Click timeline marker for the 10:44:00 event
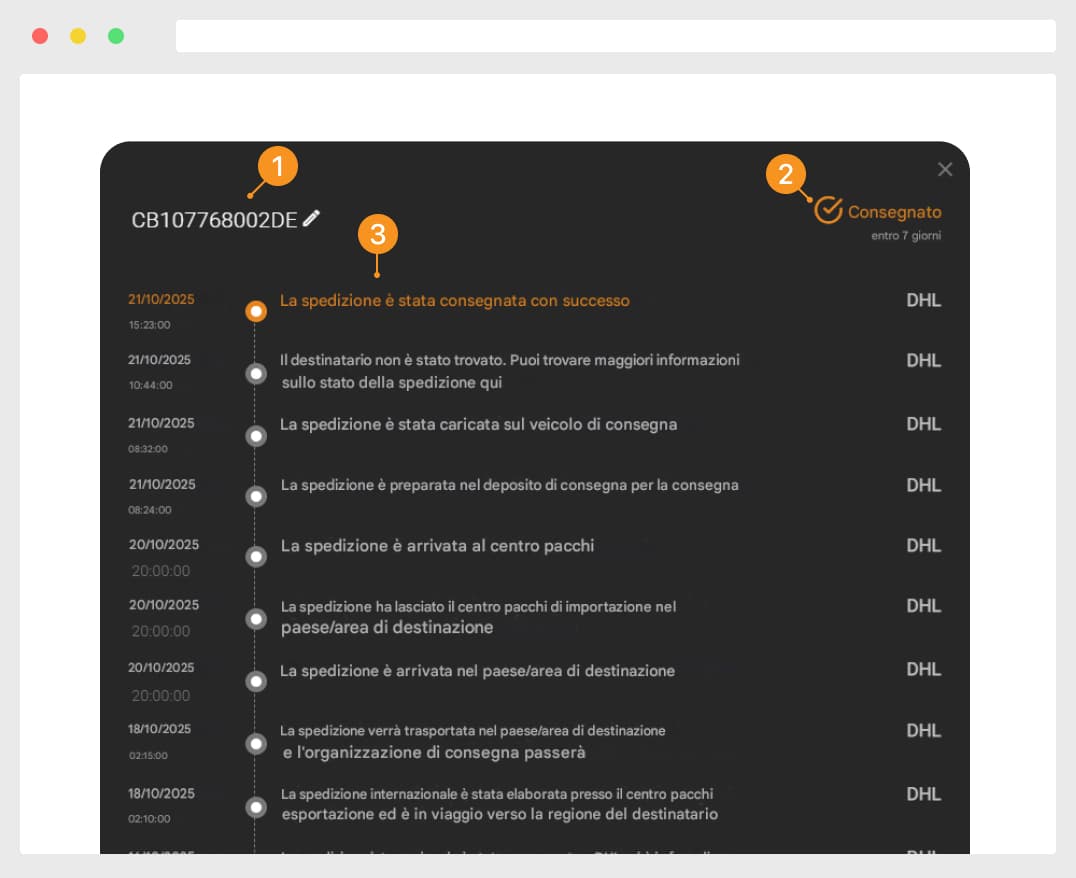Viewport: 1076px width, 878px height. pyautogui.click(x=256, y=373)
